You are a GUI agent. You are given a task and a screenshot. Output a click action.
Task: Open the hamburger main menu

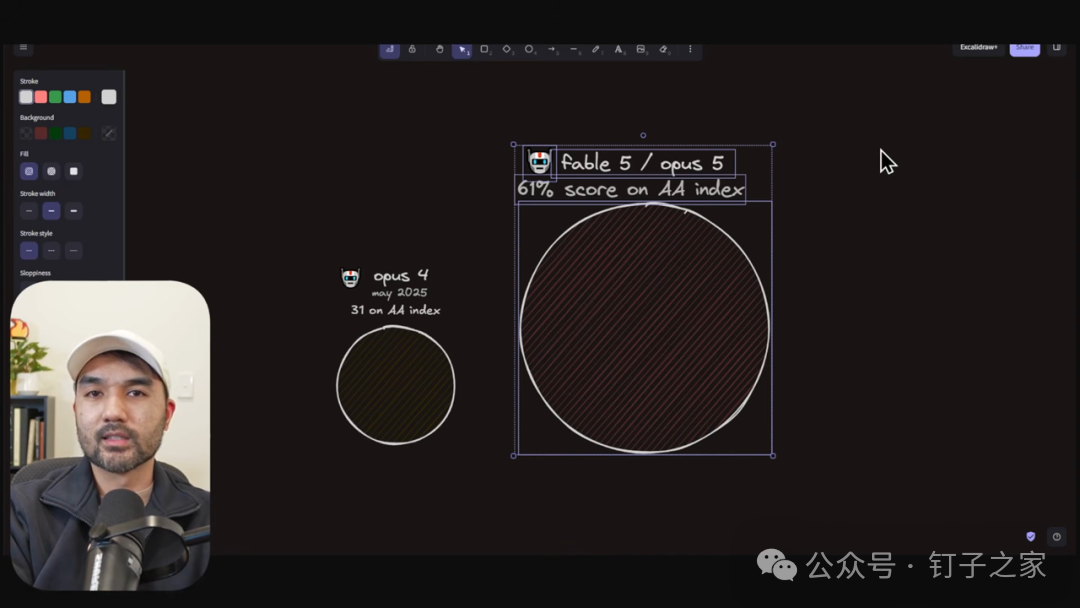23,48
